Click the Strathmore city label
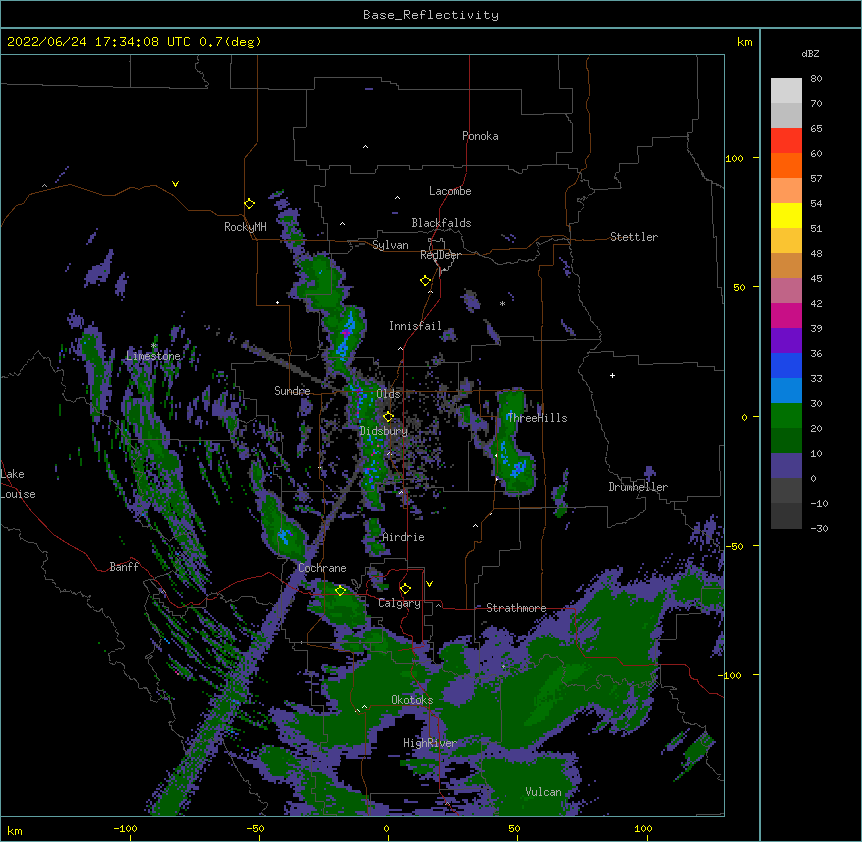Image resolution: width=862 pixels, height=842 pixels. click(516, 608)
